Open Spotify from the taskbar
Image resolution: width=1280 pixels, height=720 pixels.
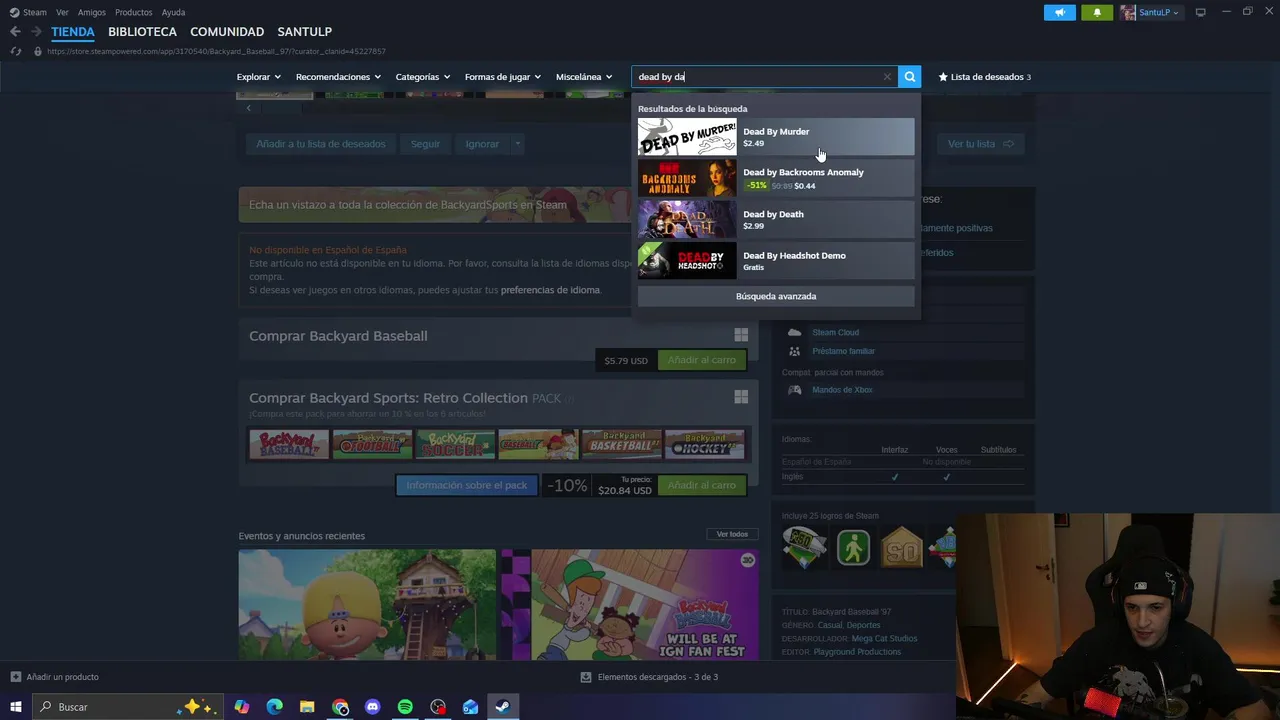pyautogui.click(x=405, y=707)
